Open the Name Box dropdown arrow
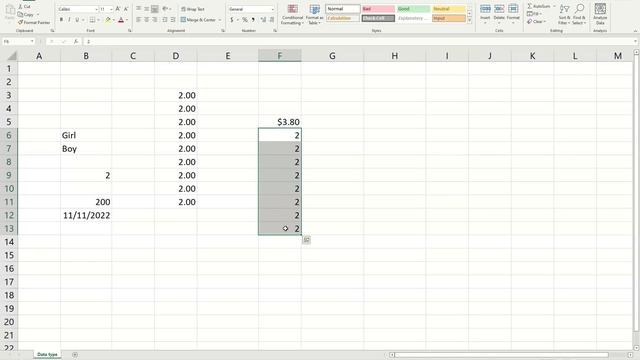Screen dimensions: 640x360 point(32,41)
